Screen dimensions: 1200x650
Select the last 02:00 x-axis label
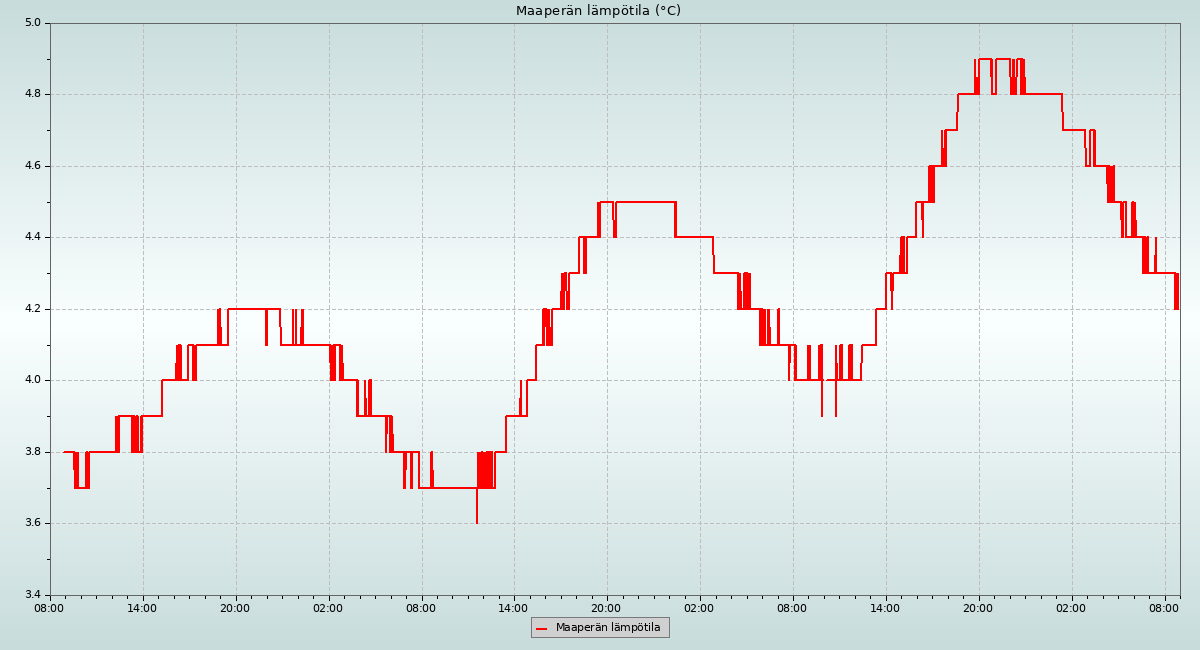1072,607
